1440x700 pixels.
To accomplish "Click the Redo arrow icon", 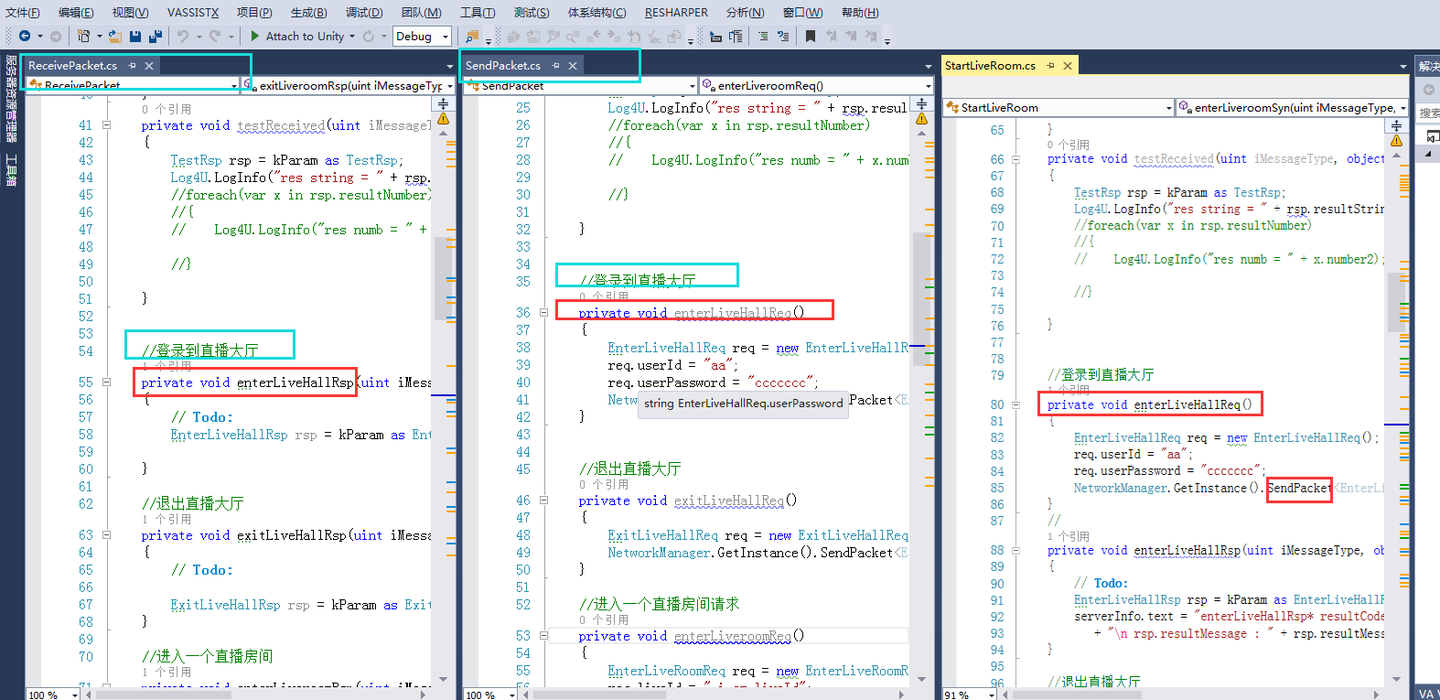I will 215,36.
